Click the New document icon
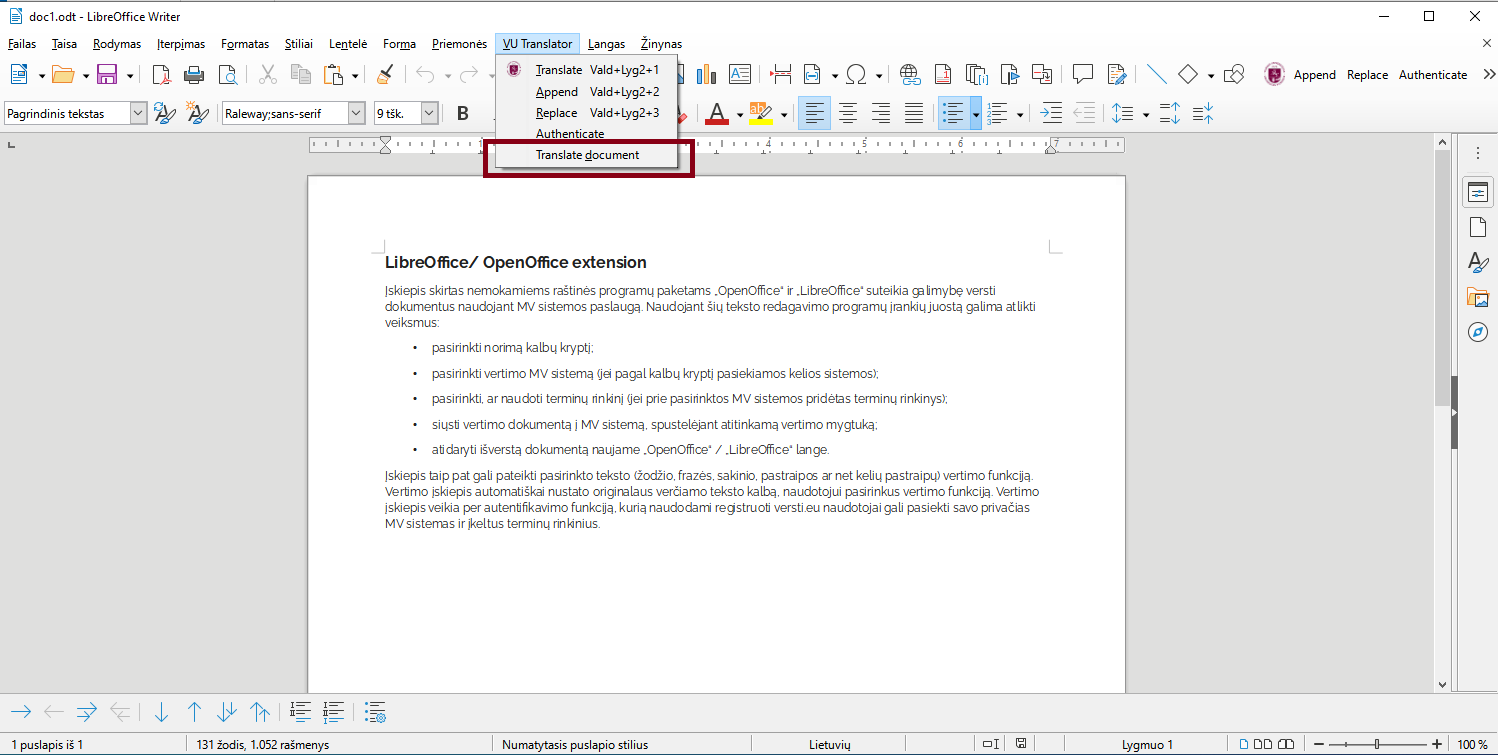 click(x=20, y=74)
